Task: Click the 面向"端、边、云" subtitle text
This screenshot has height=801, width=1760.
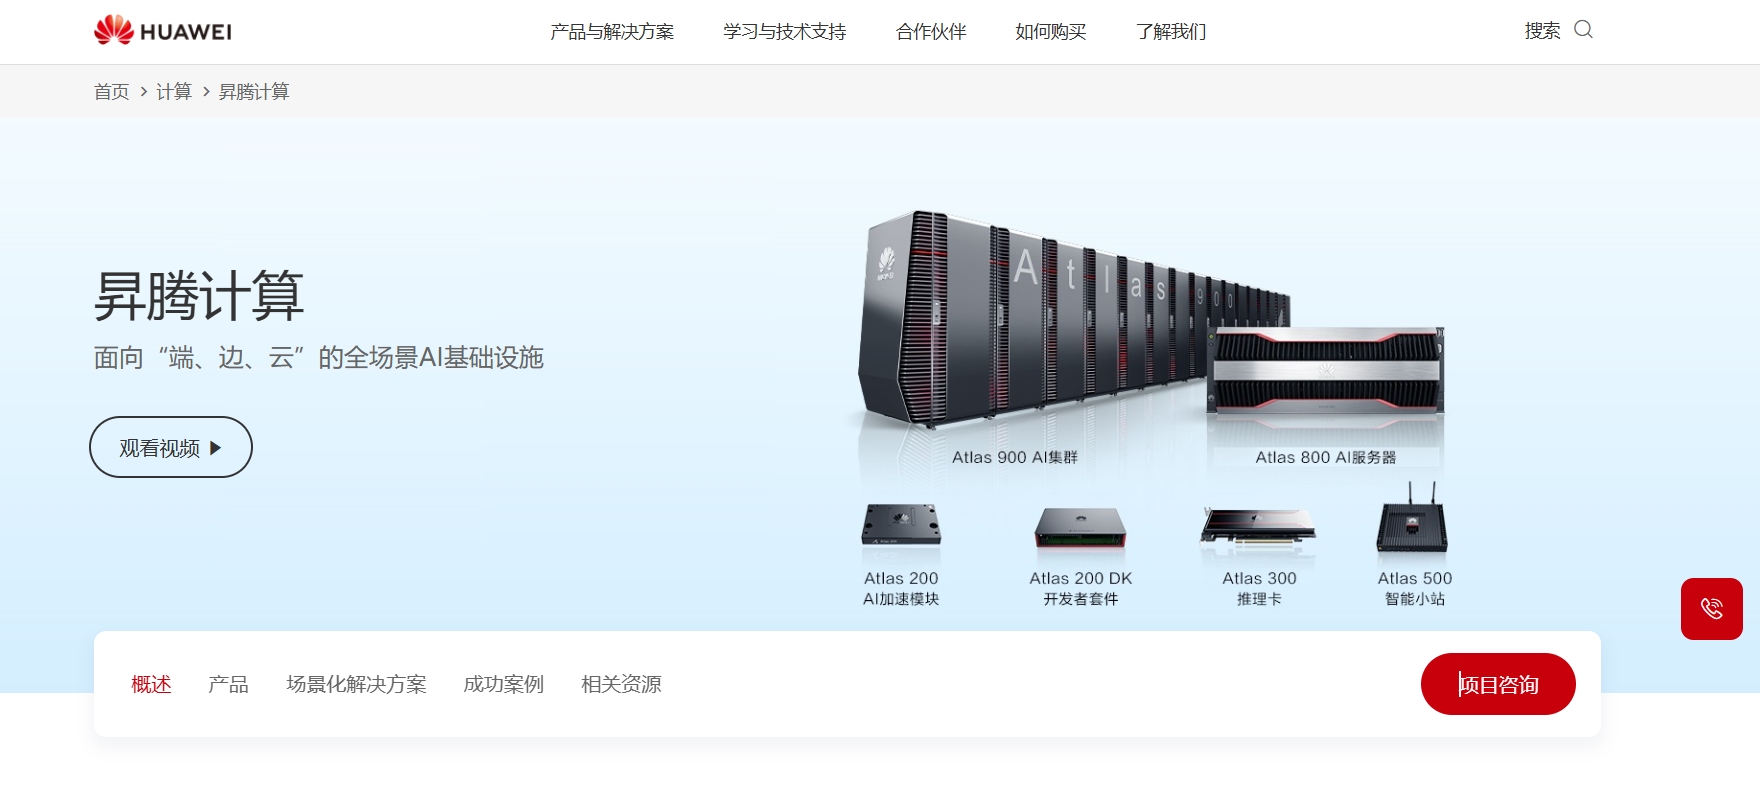Action: (x=319, y=357)
